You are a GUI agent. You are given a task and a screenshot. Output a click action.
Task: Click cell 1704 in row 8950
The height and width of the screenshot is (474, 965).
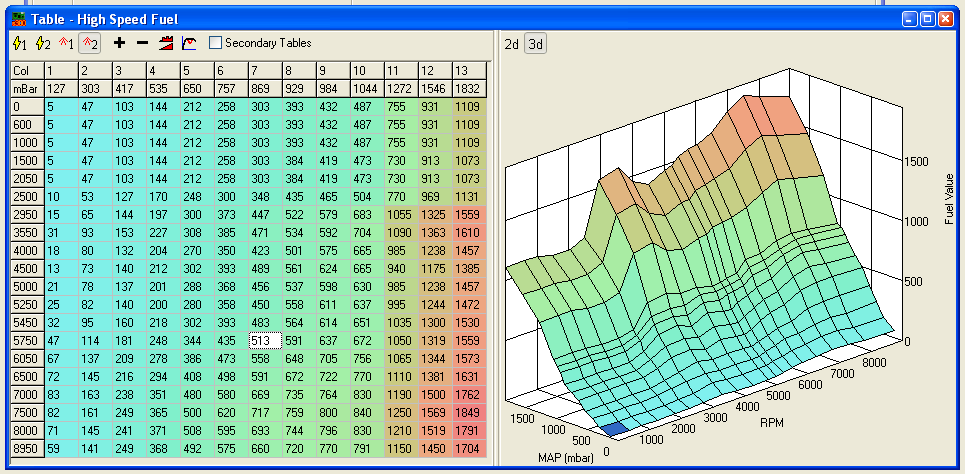pyautogui.click(x=470, y=449)
